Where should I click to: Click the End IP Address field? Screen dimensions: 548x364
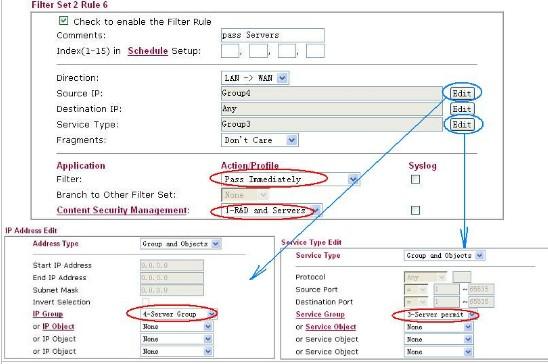coord(172,277)
